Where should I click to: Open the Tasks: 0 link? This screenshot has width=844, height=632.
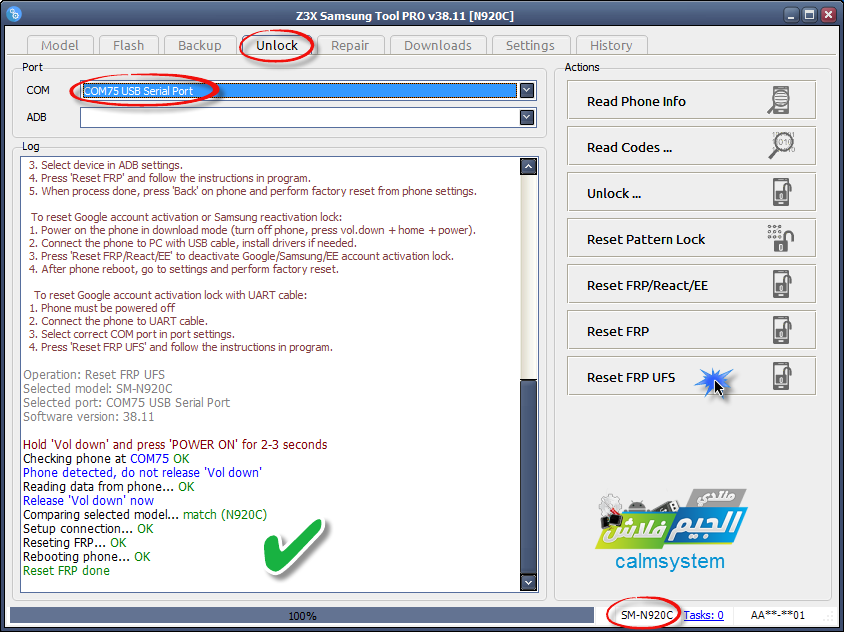coord(704,615)
